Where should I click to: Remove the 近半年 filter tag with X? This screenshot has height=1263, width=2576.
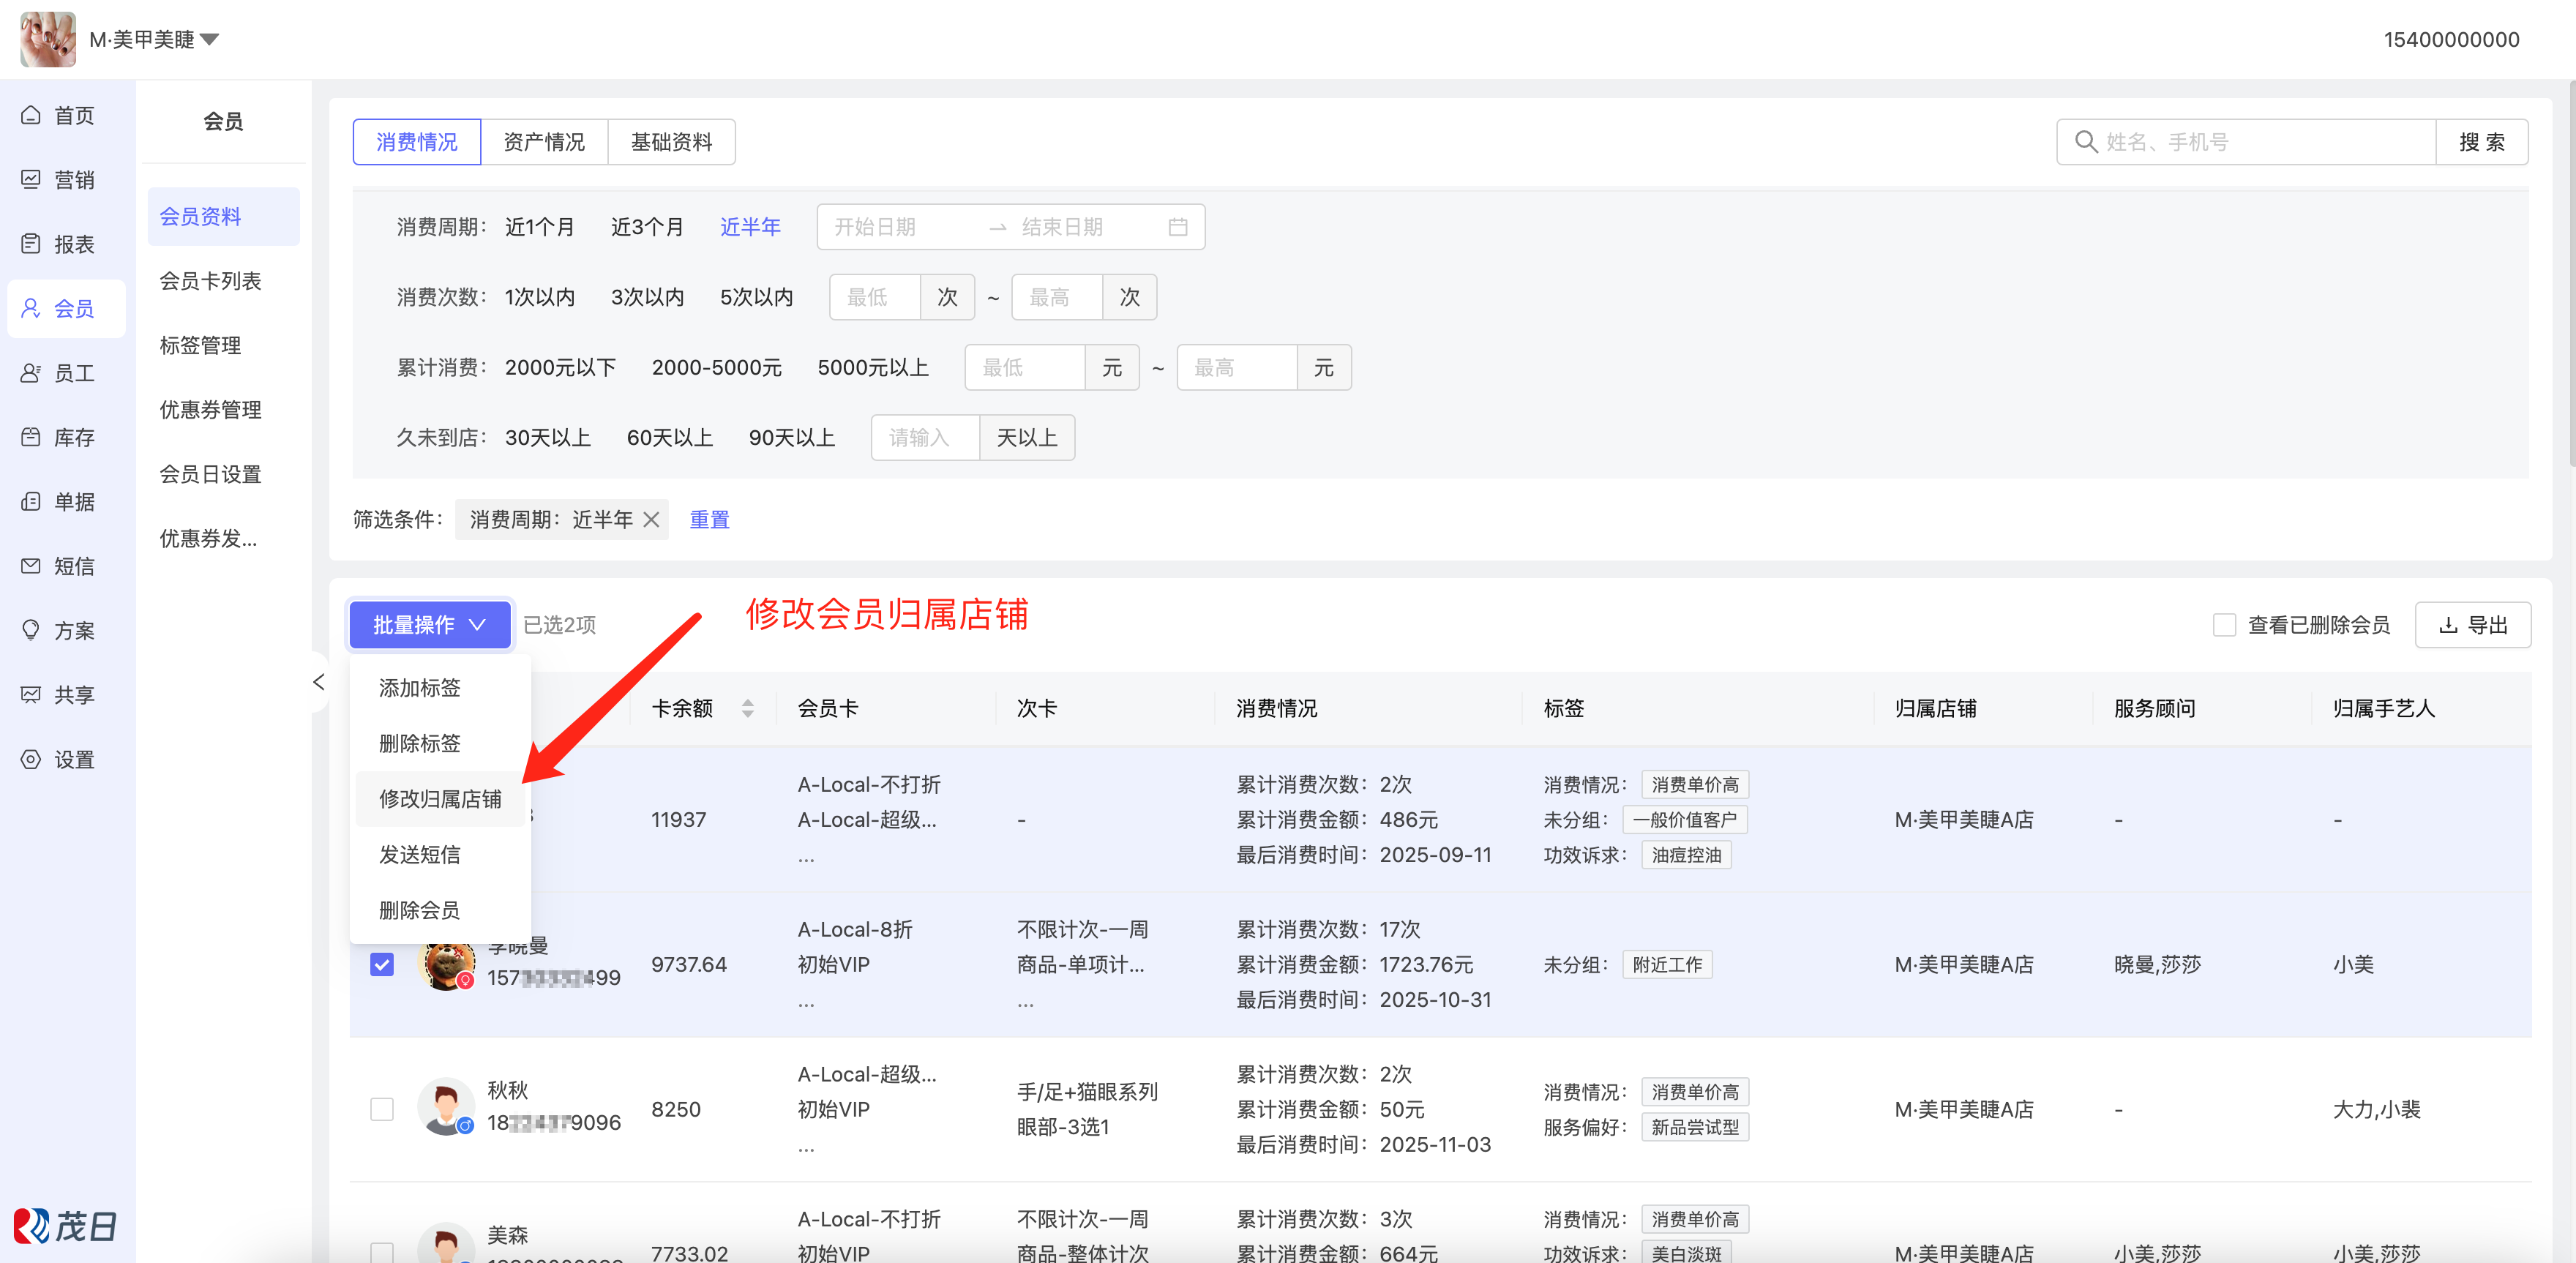(x=651, y=520)
